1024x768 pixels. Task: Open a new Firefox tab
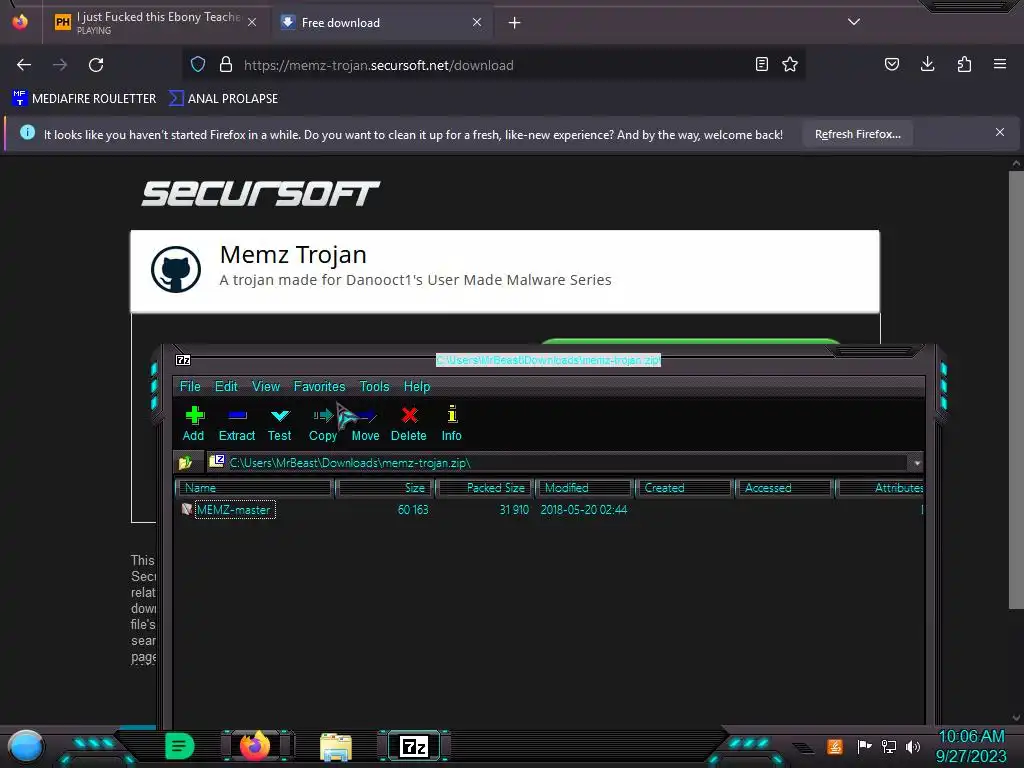(x=515, y=23)
